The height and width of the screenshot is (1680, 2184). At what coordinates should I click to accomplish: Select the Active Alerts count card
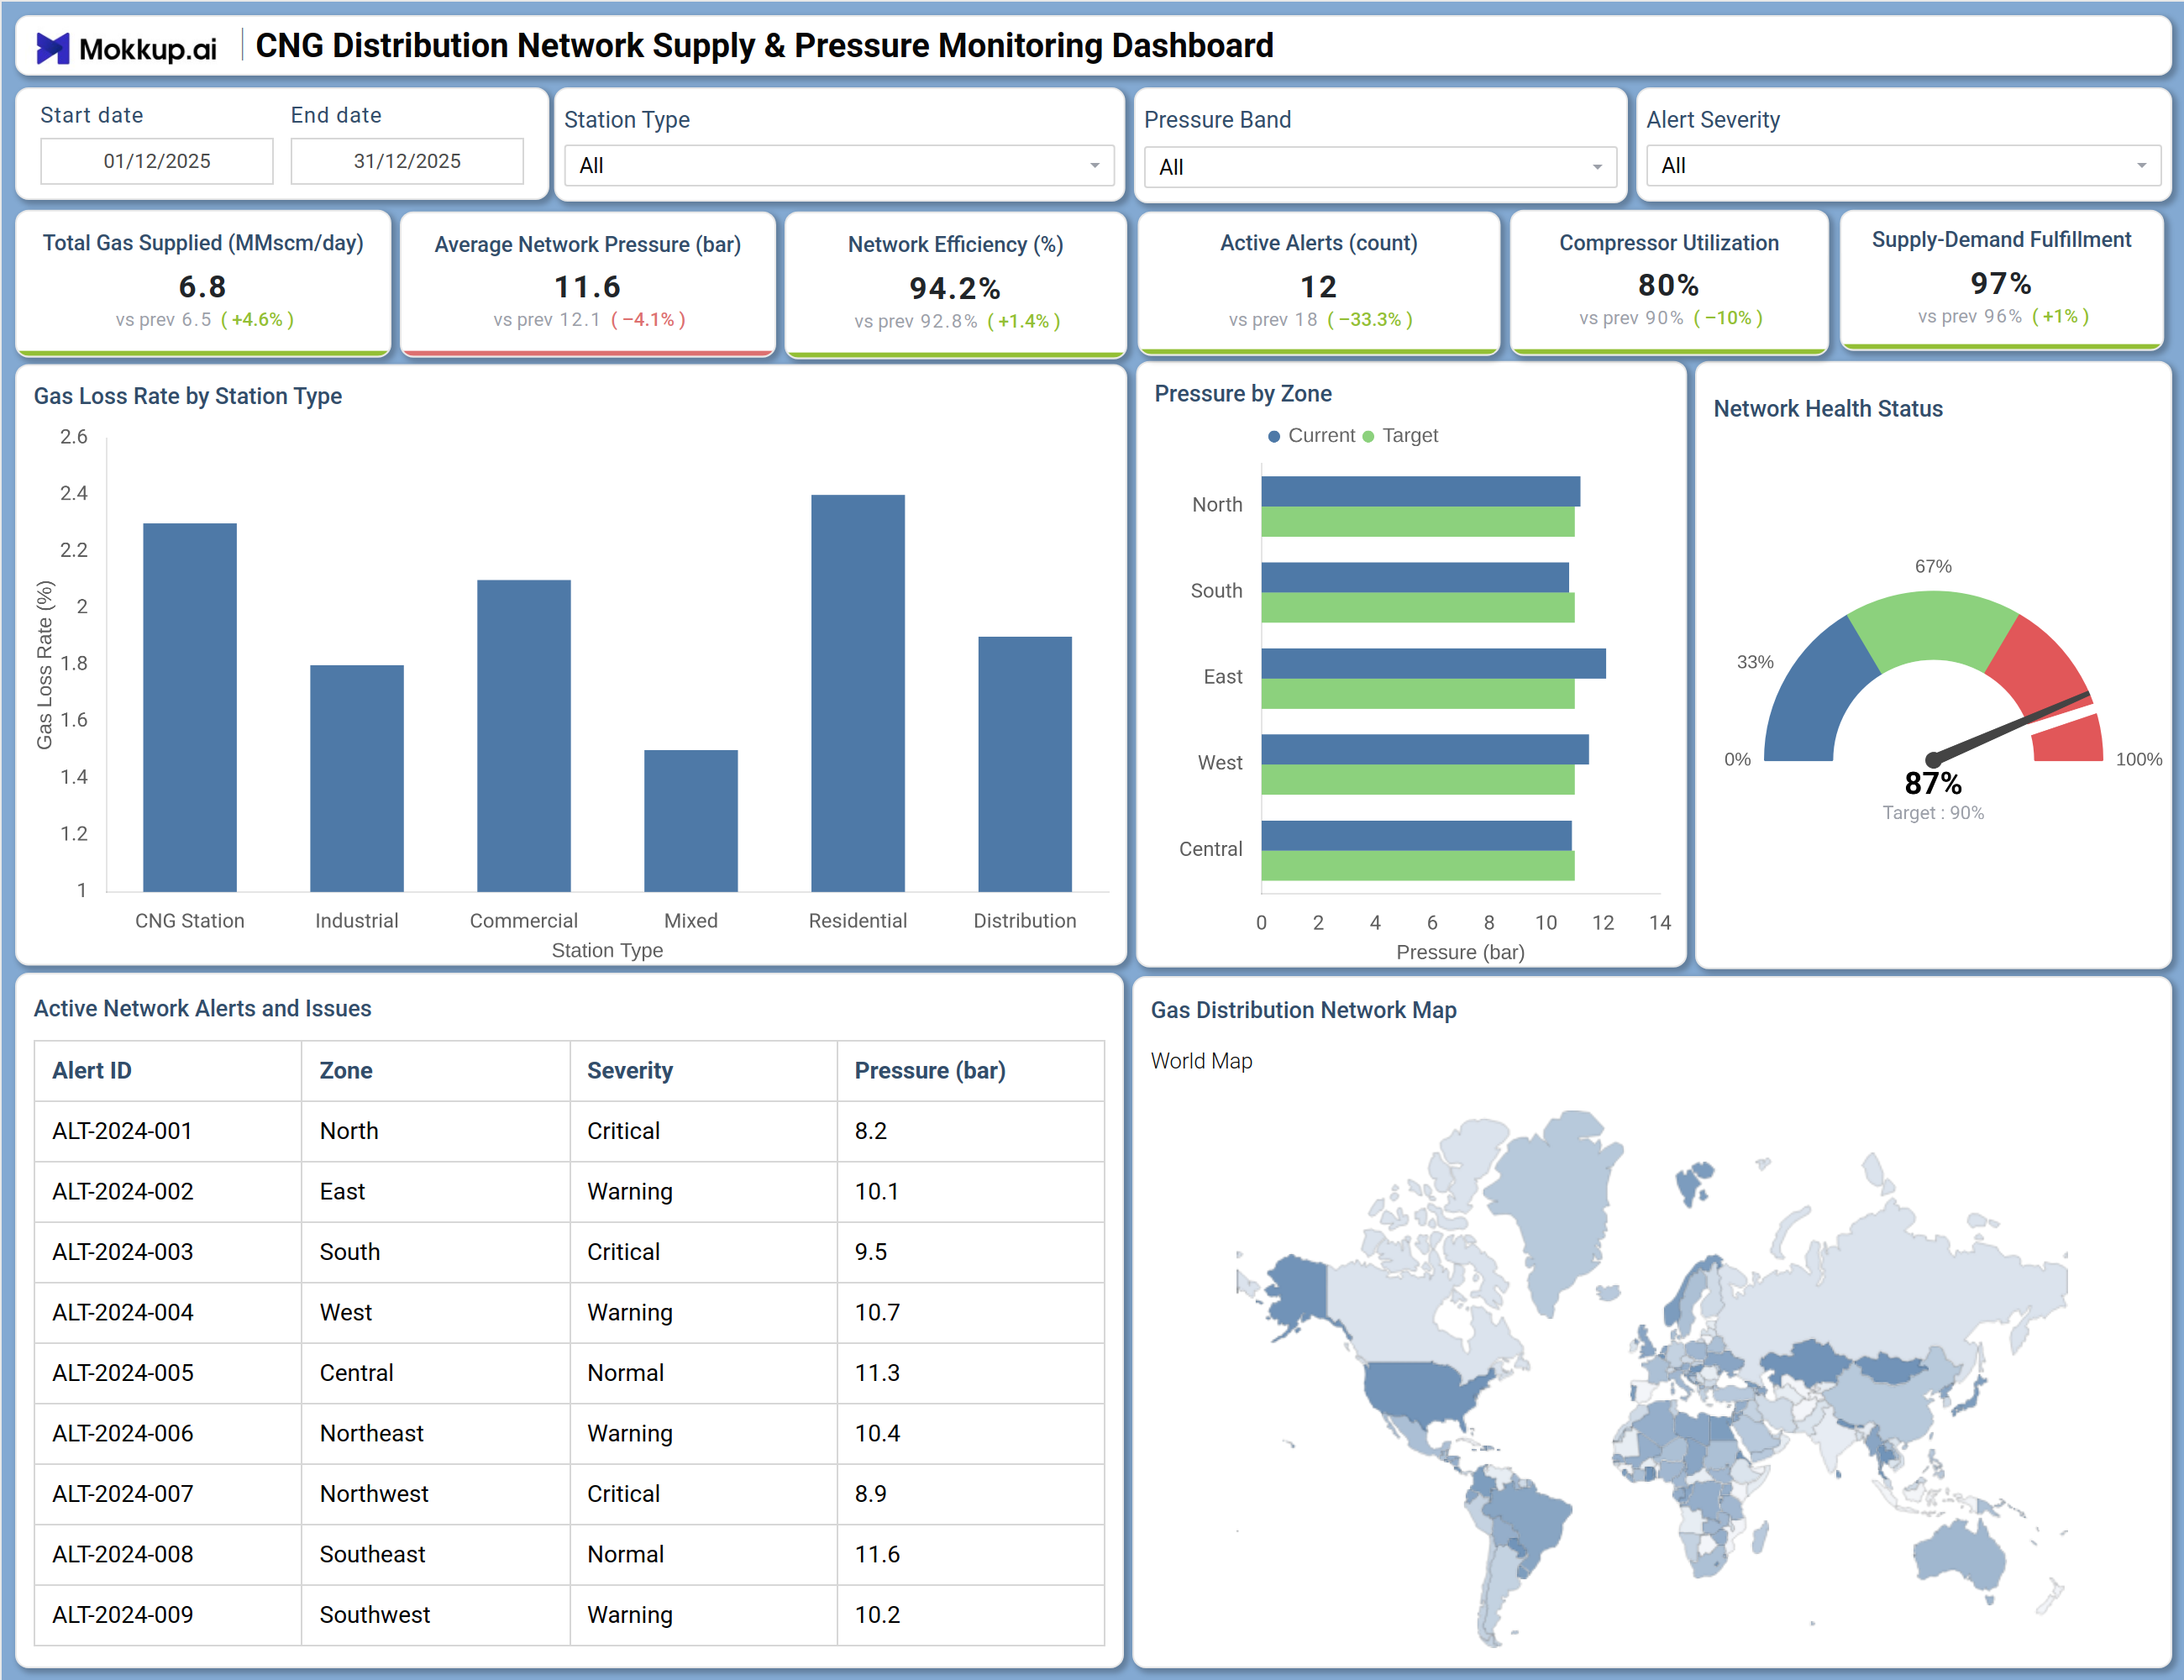coord(1318,283)
